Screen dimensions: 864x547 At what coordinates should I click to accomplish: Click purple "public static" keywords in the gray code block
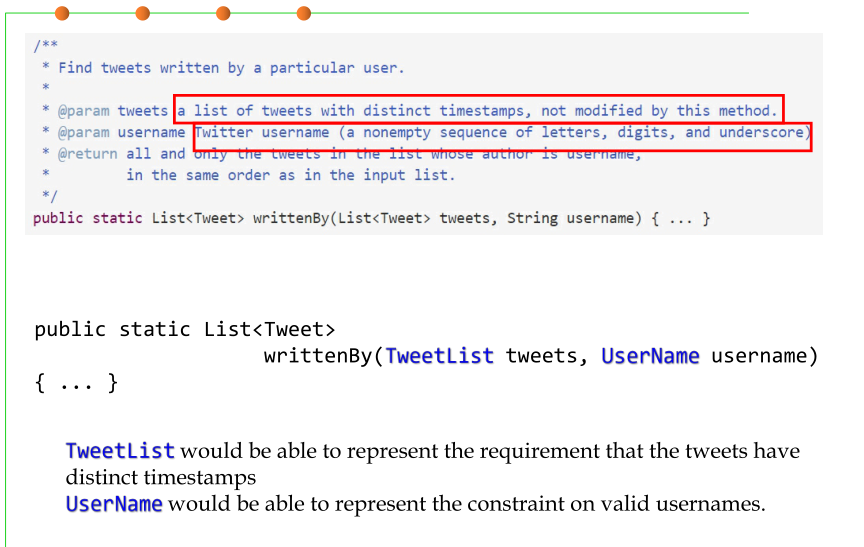coord(88,219)
